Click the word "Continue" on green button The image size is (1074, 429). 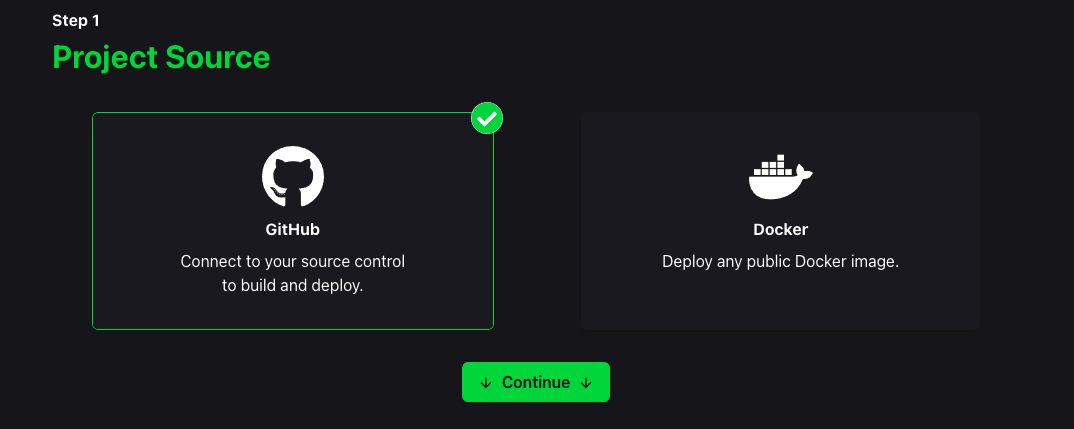coord(536,383)
